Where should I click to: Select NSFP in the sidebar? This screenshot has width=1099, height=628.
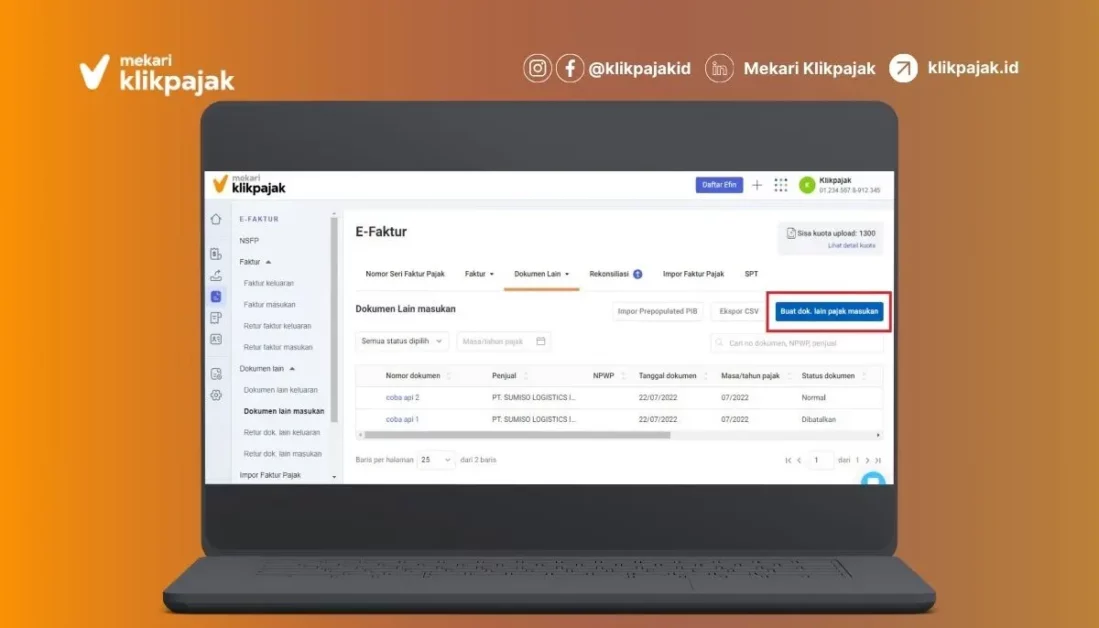pos(249,240)
